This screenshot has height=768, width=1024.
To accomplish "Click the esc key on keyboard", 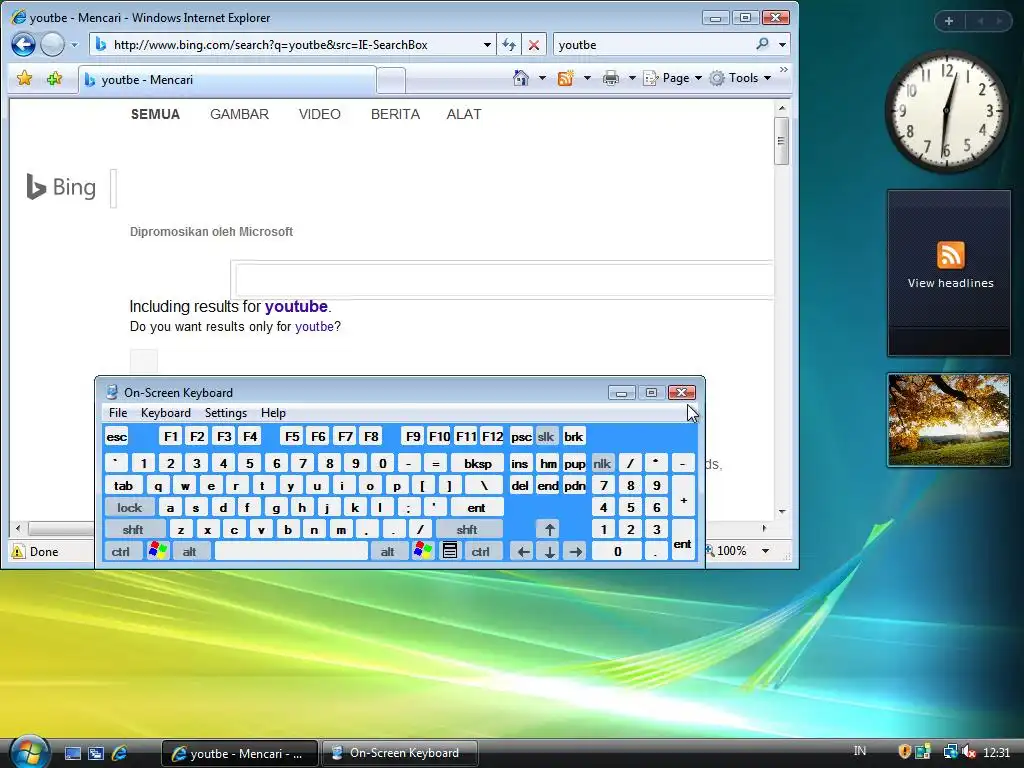I will [117, 436].
